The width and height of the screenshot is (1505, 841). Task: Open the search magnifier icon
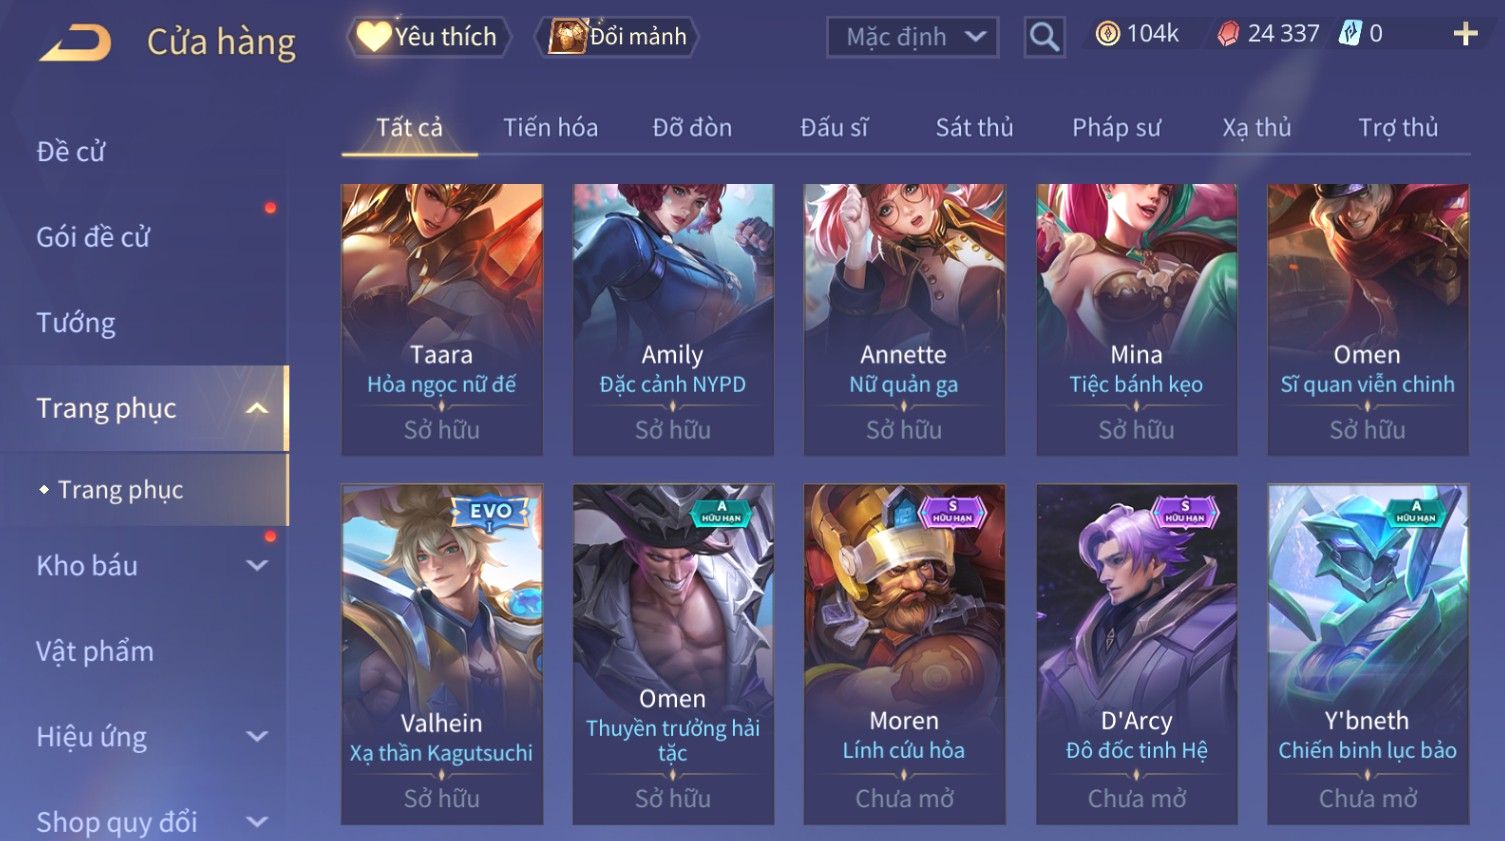pos(1044,37)
